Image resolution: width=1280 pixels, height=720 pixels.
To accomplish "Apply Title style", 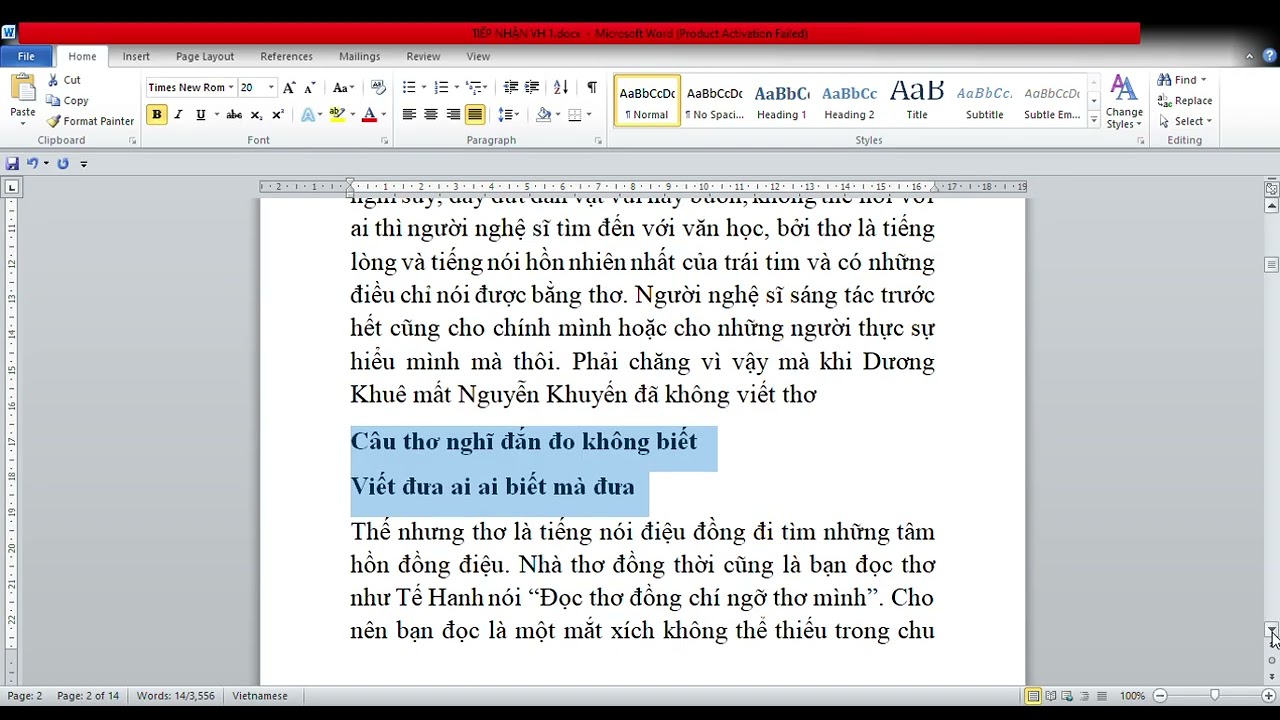I will (x=917, y=101).
